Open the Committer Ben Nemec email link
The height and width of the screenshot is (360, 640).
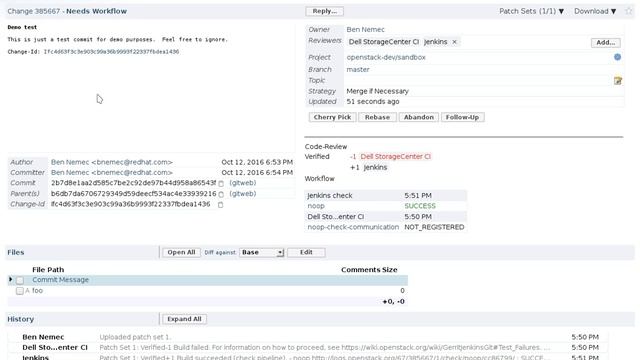coord(112,173)
